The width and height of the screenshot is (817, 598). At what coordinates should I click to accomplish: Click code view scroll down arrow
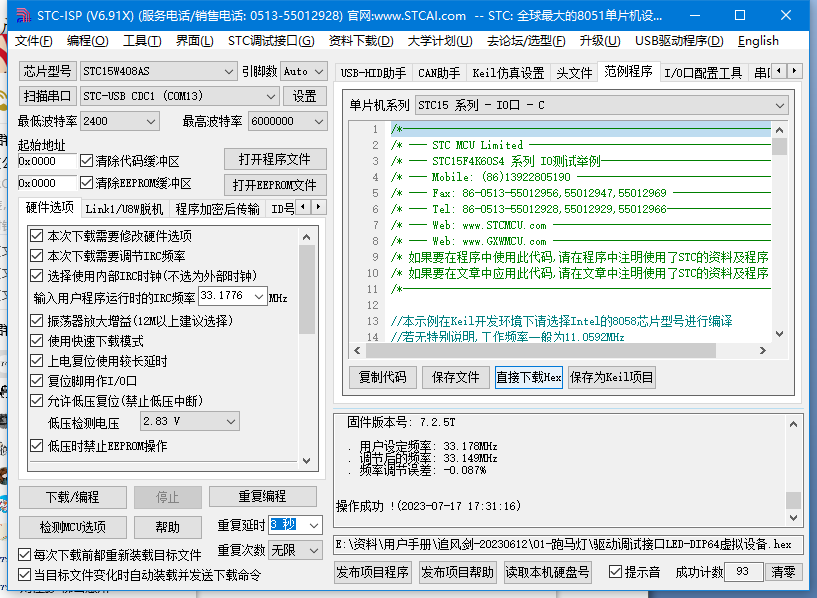[x=779, y=334]
